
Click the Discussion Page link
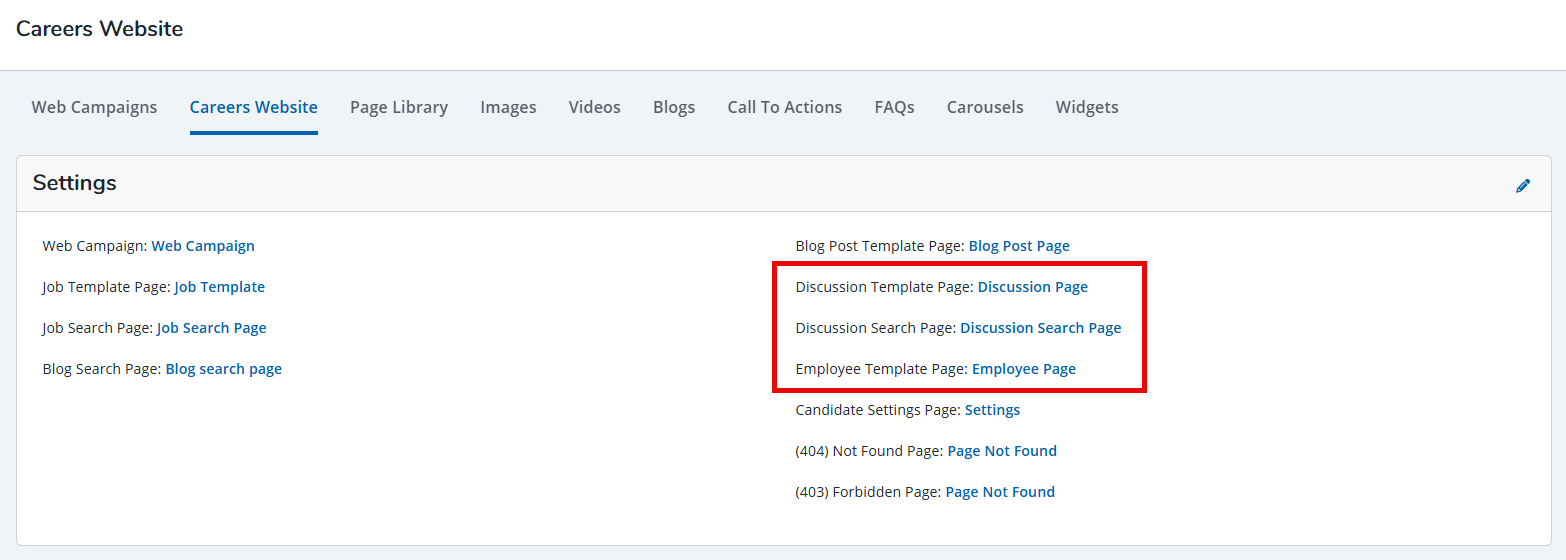(1032, 287)
